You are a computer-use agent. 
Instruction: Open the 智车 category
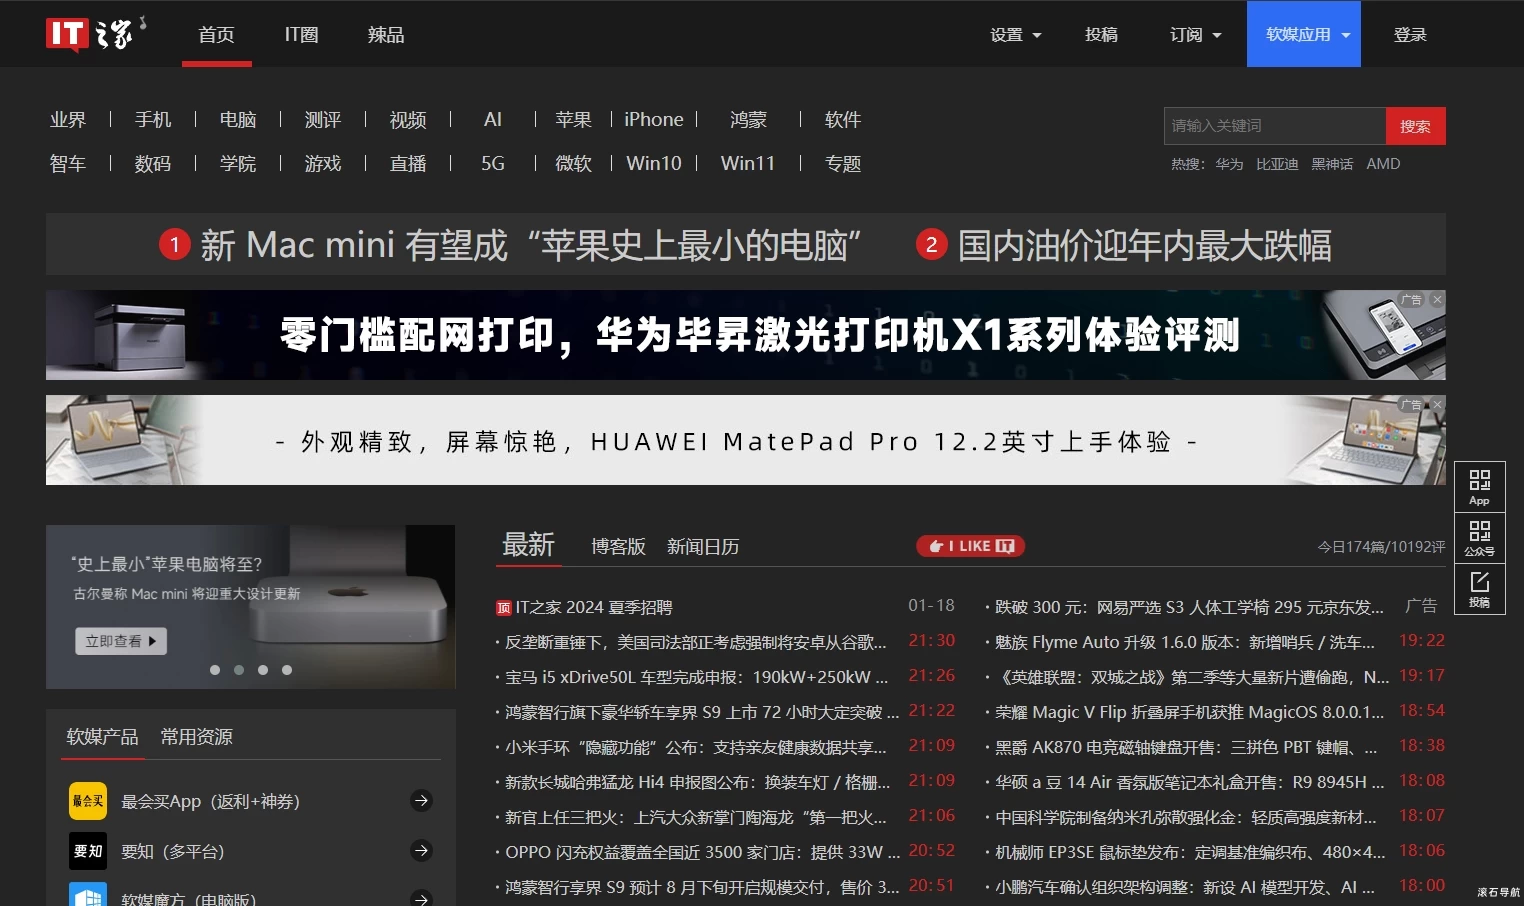[x=68, y=163]
